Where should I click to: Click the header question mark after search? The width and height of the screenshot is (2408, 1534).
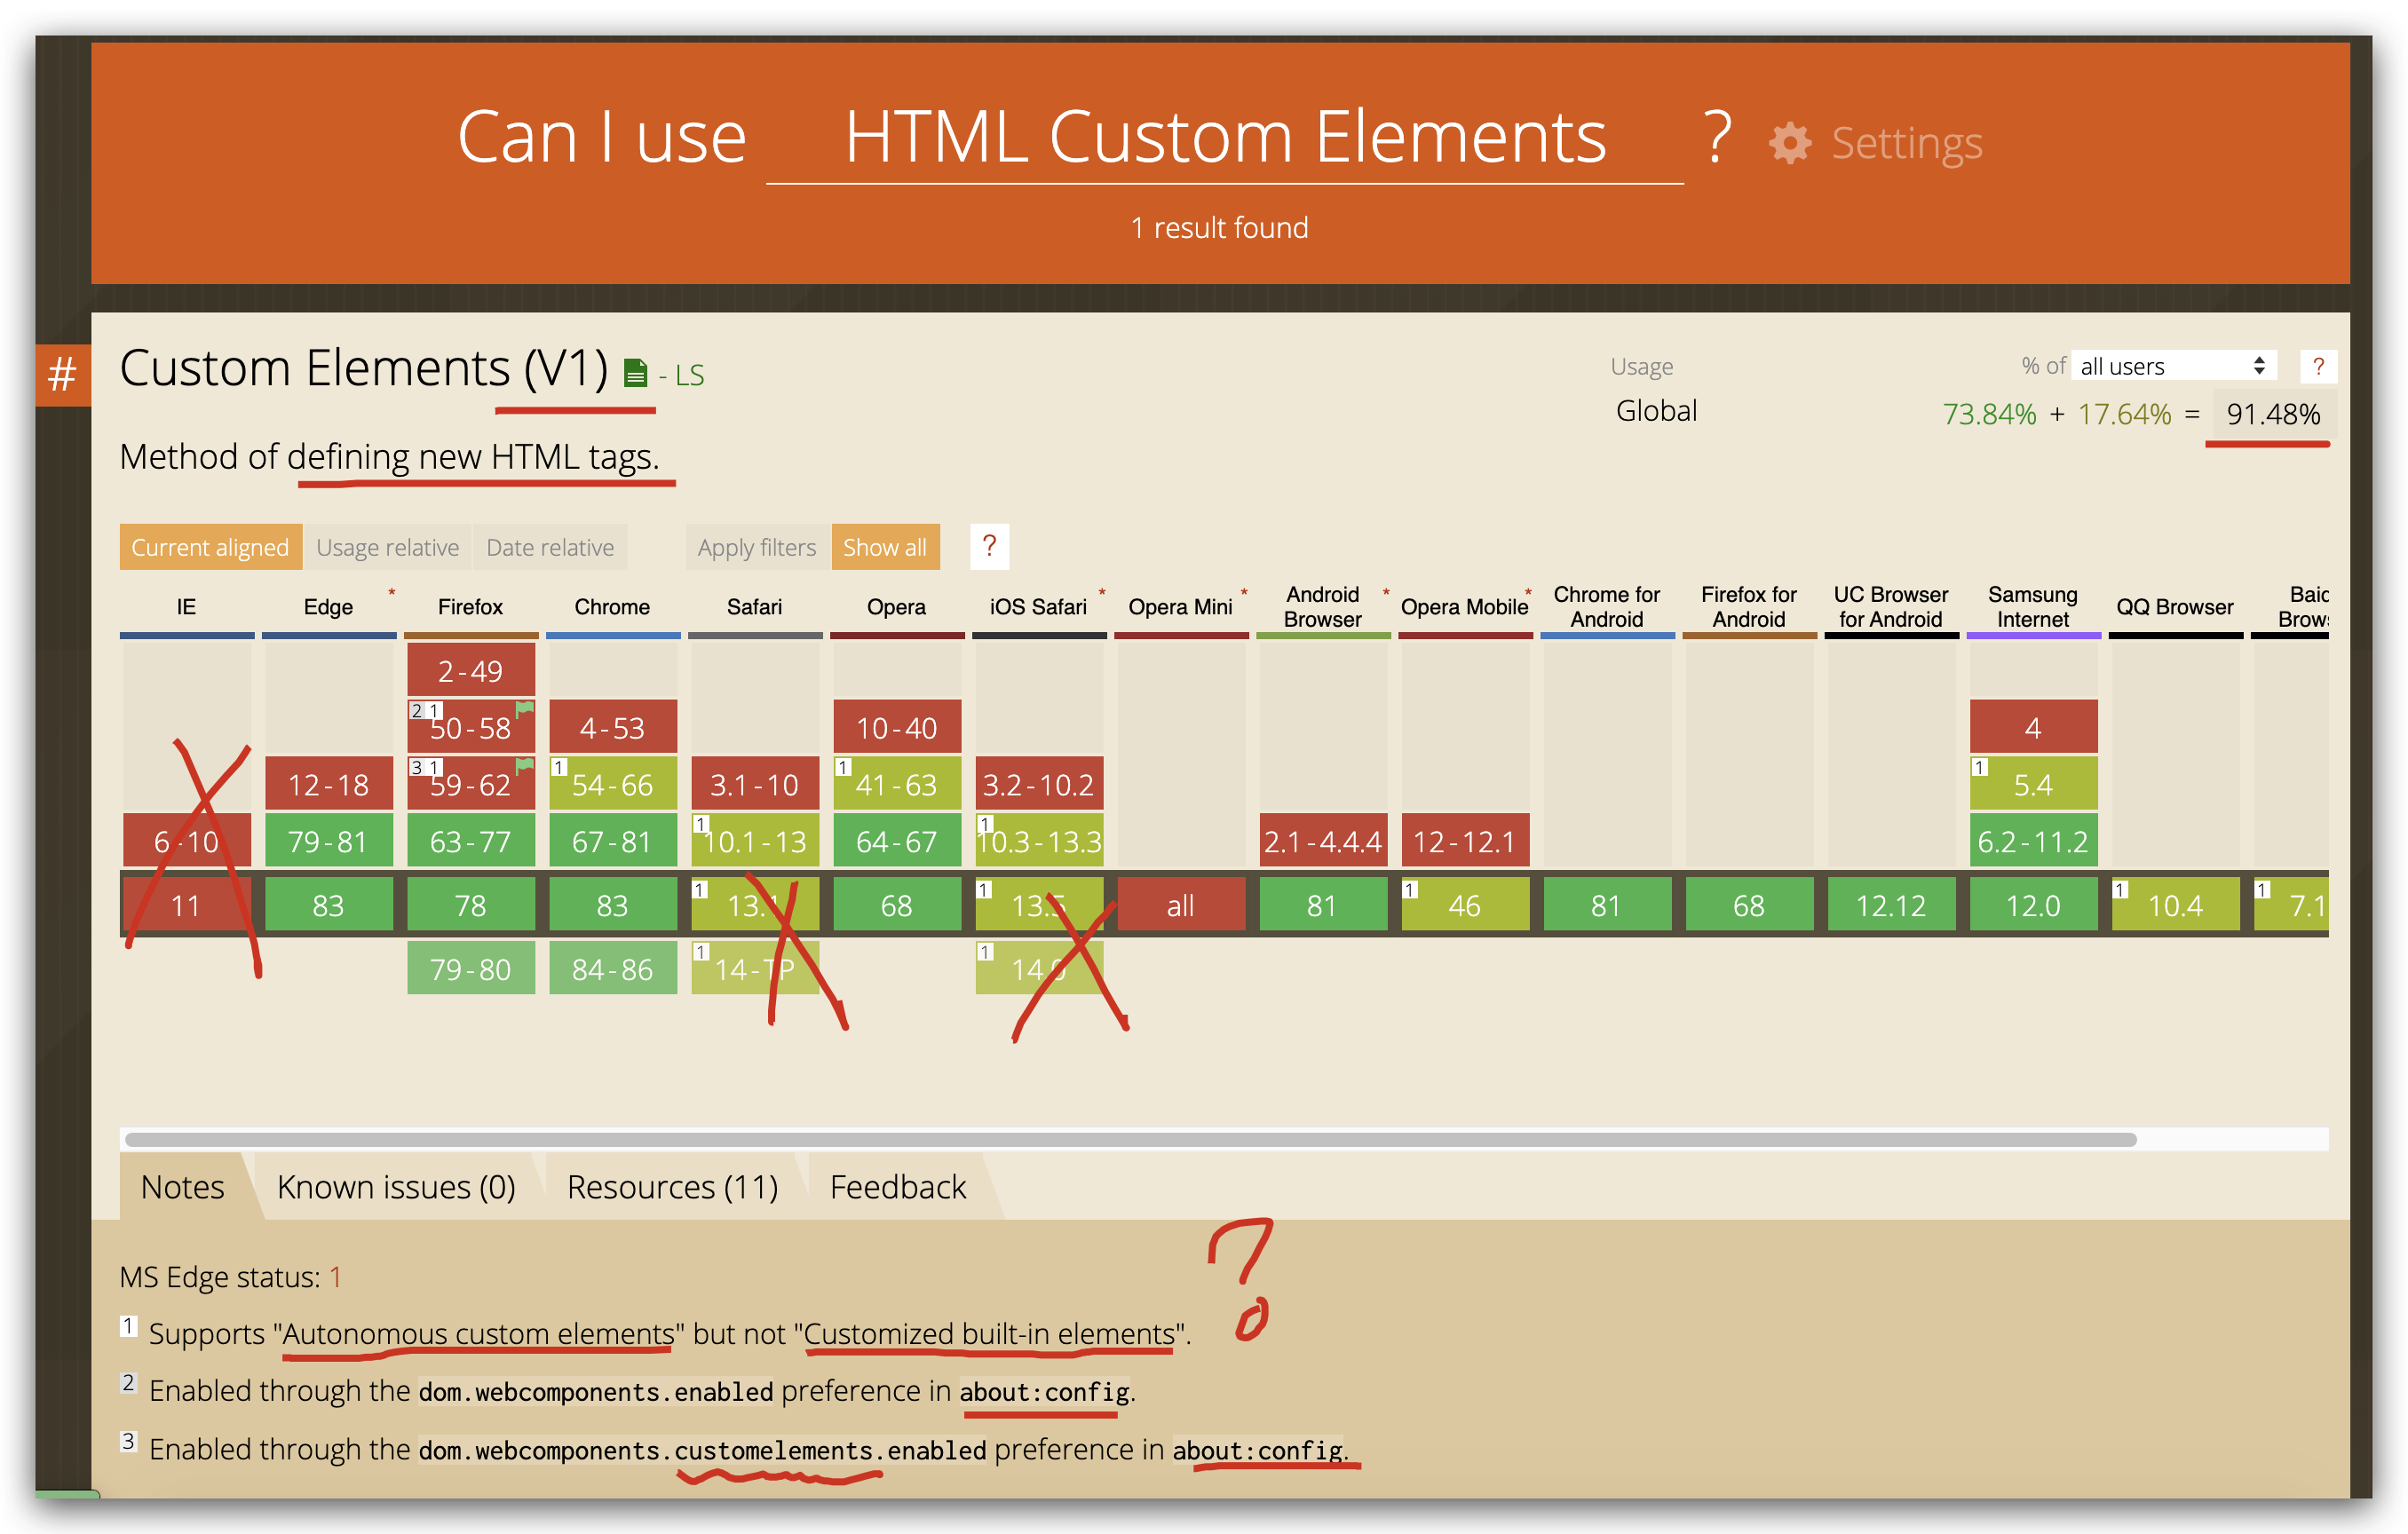tap(1717, 137)
